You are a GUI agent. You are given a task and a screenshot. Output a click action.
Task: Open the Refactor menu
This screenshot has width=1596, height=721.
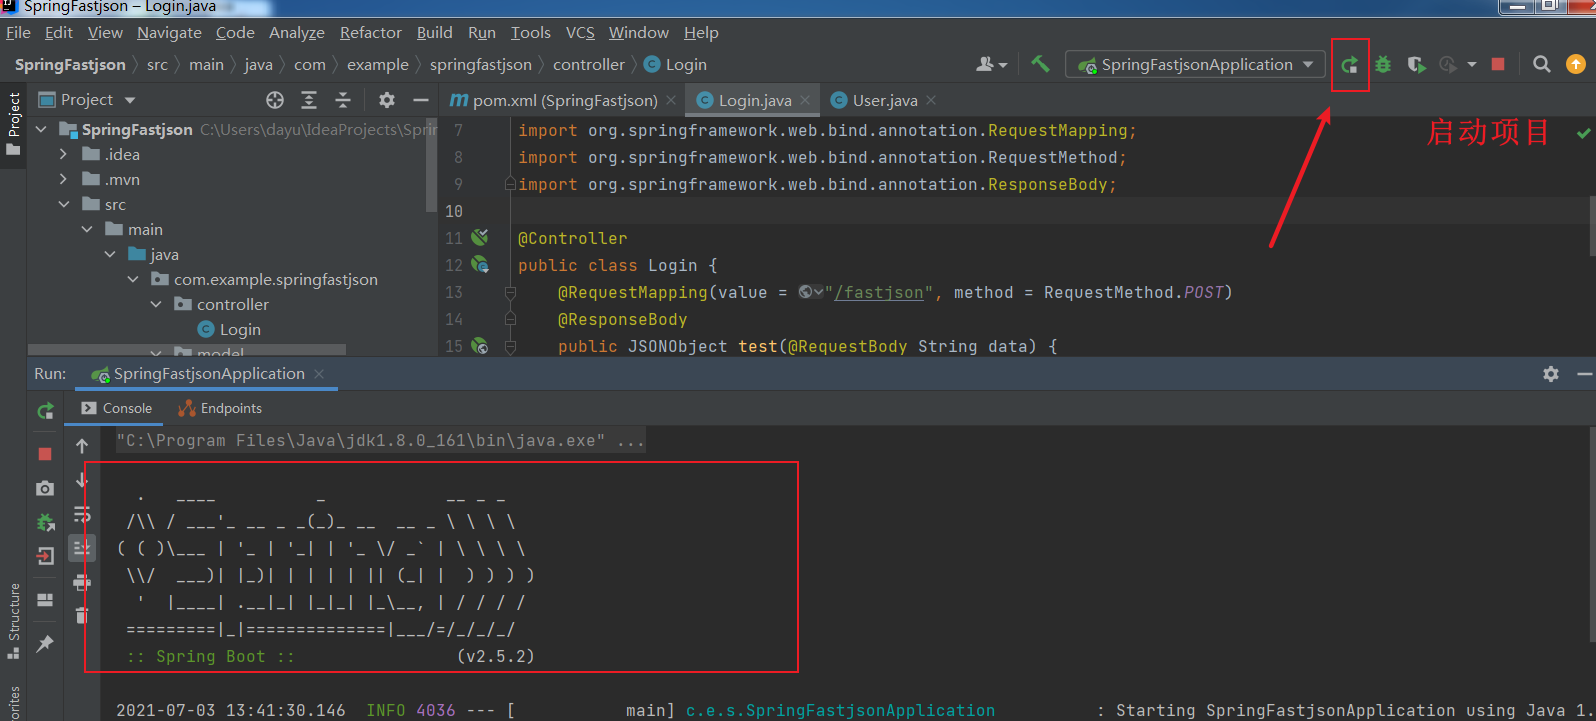370,33
